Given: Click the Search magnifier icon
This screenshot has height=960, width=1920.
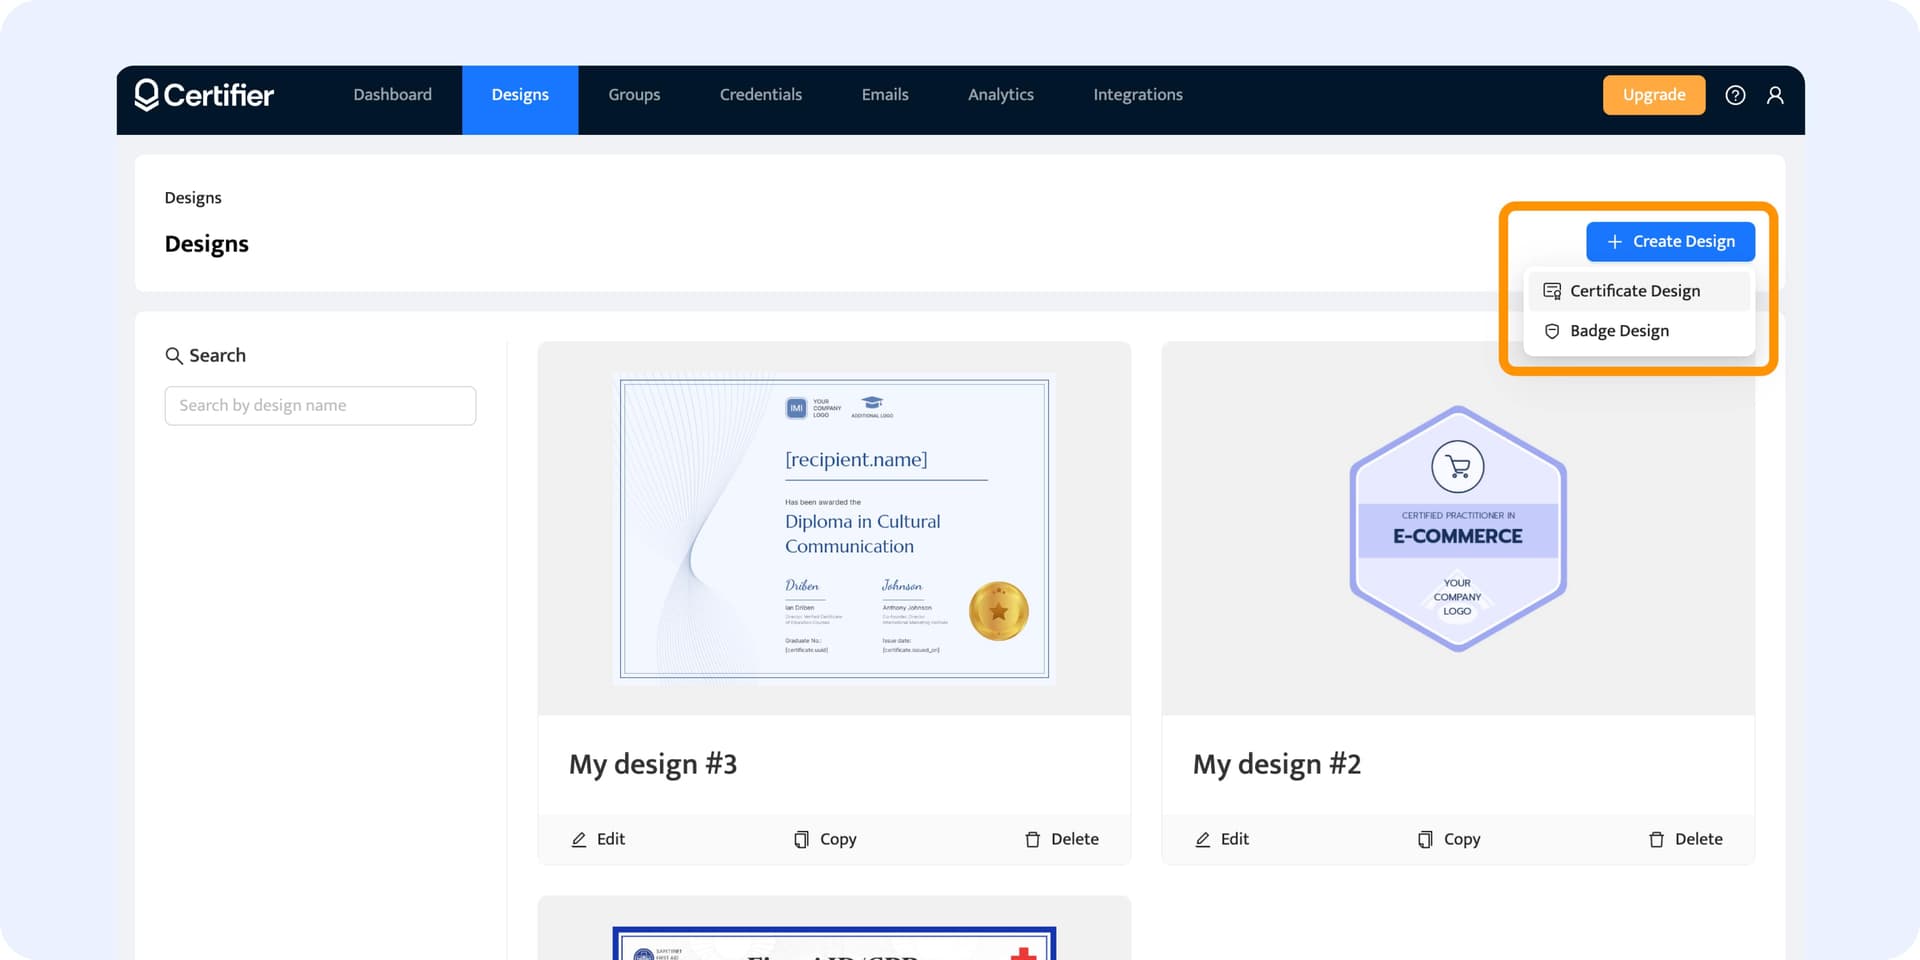Looking at the screenshot, I should coord(174,356).
